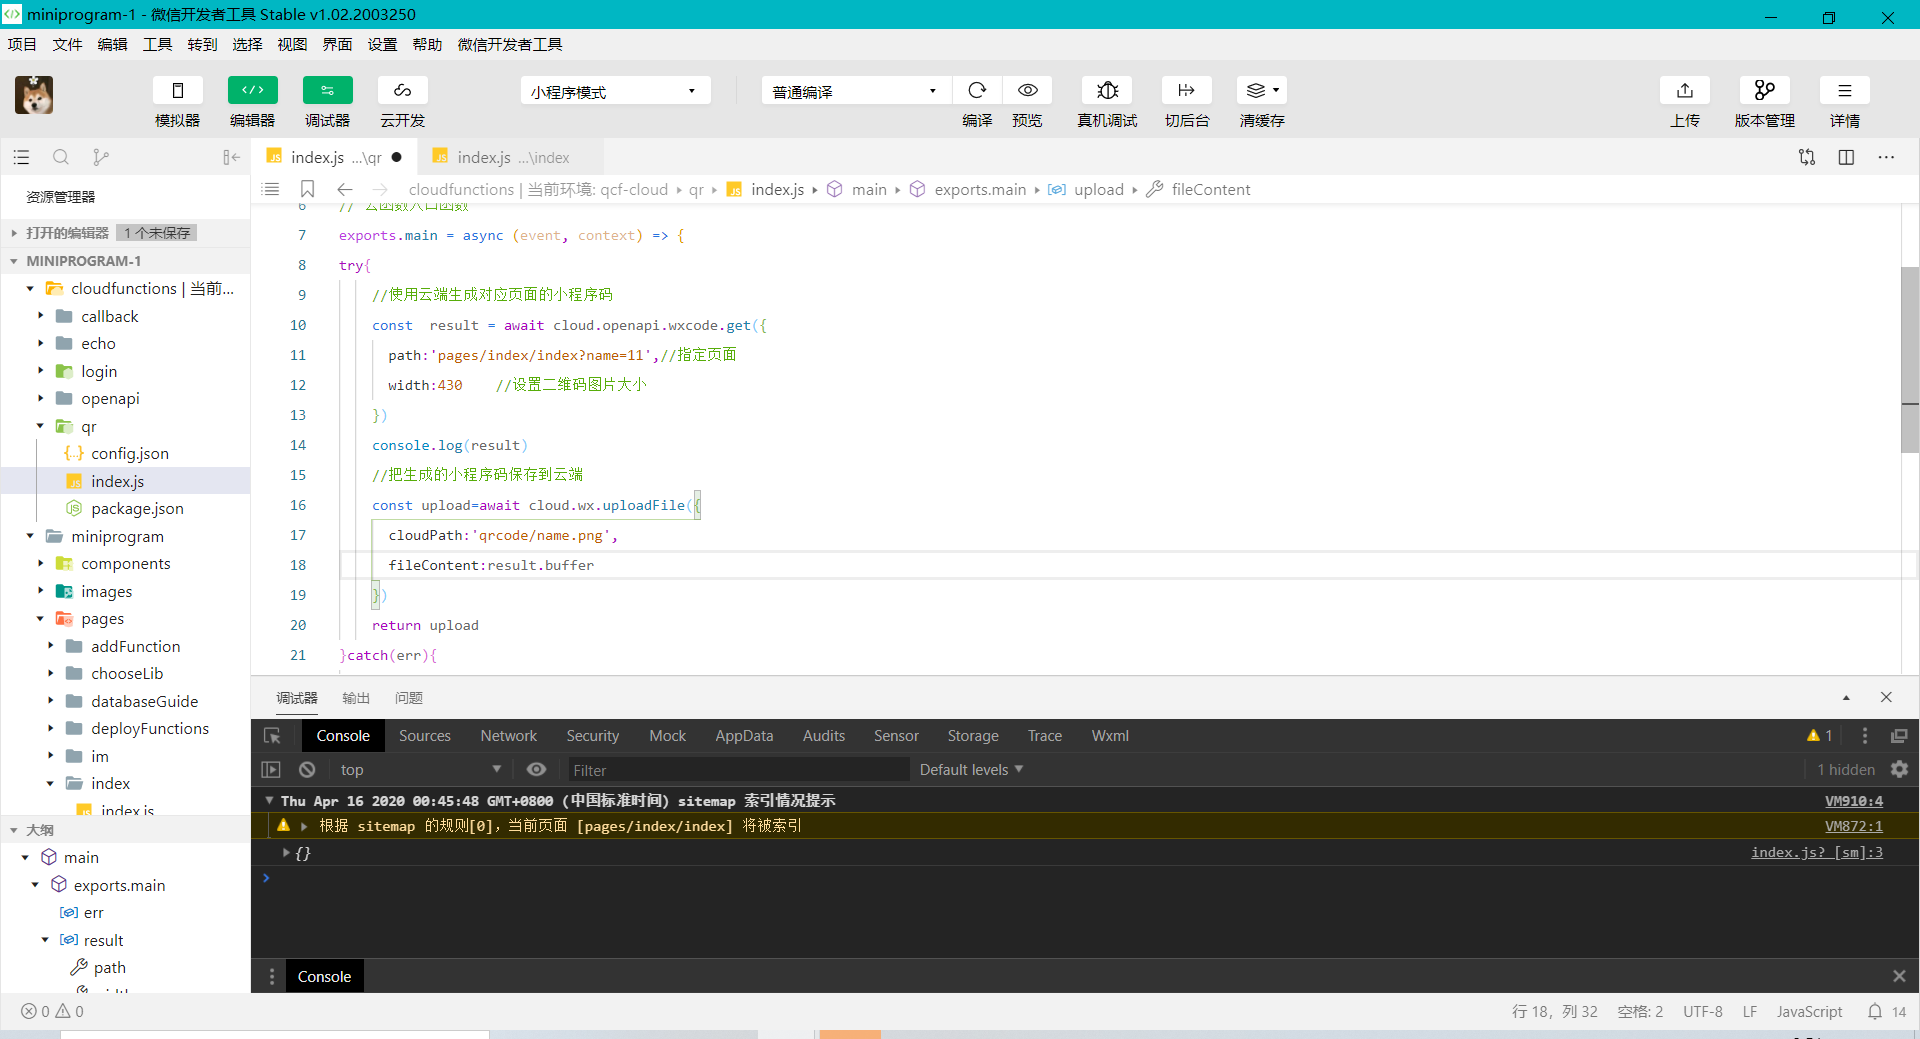This screenshot has width=1920, height=1039.
Task: Select the unsaved index.js ...\qr tab
Action: (x=335, y=157)
